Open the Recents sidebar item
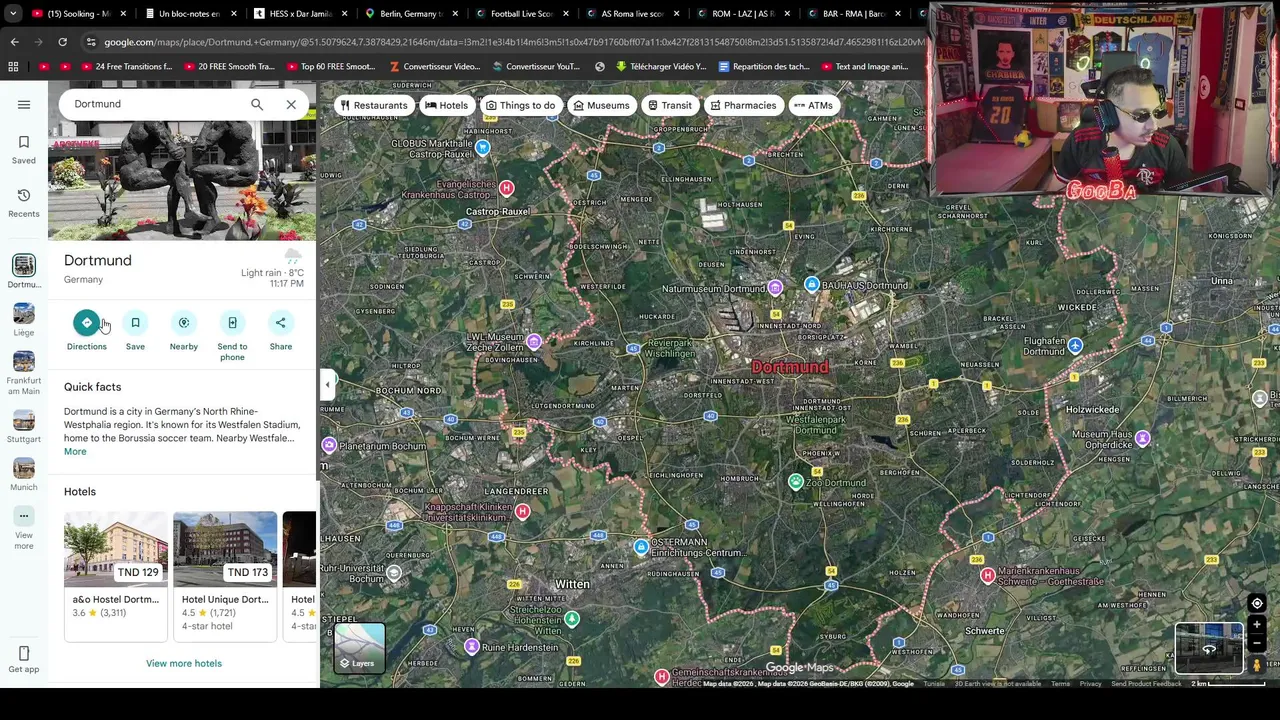1280x720 pixels. (x=24, y=202)
